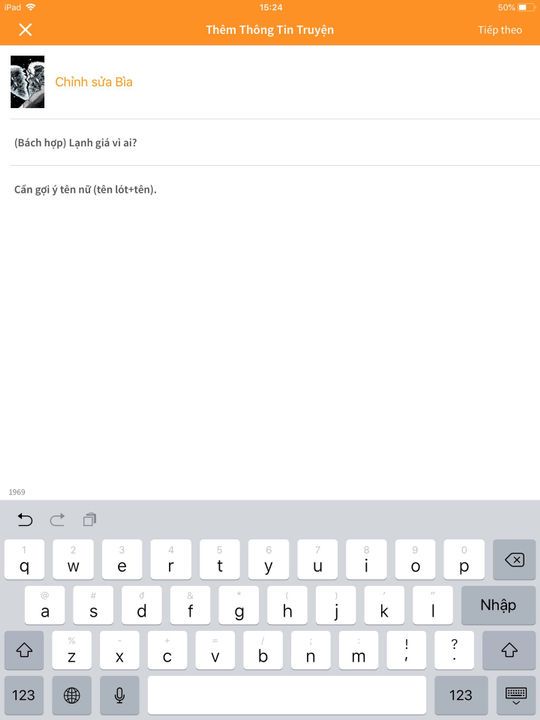The height and width of the screenshot is (720, 540).
Task: Tap the question mark key
Action: click(454, 650)
